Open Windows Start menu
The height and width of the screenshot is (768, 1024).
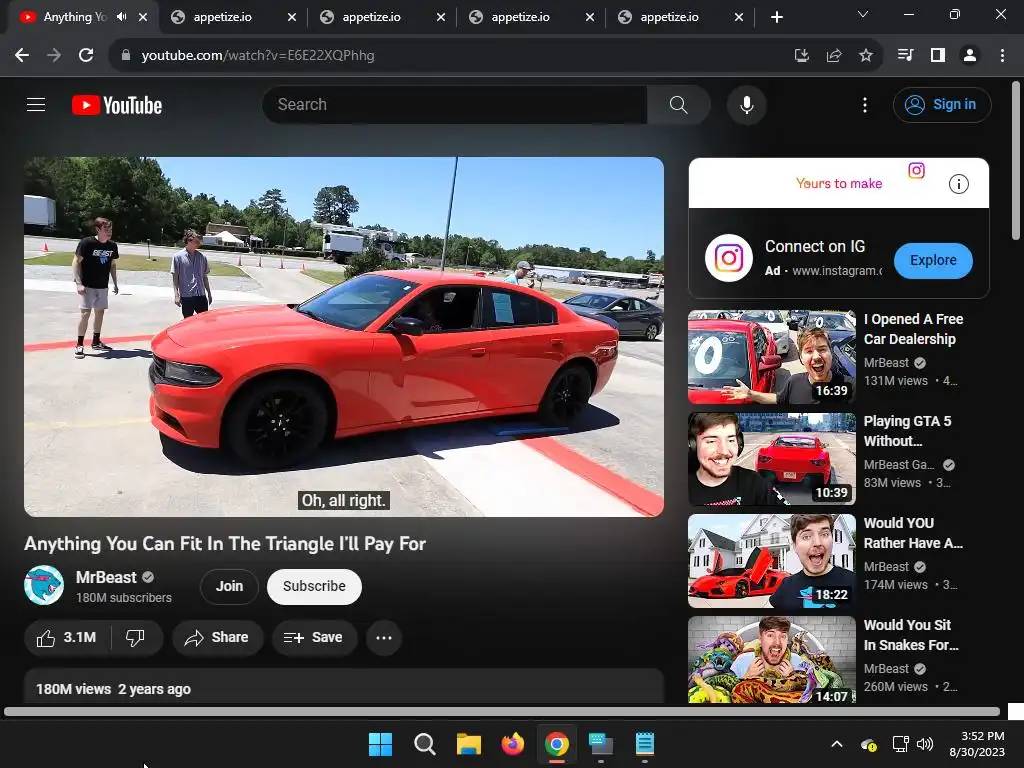(380, 744)
